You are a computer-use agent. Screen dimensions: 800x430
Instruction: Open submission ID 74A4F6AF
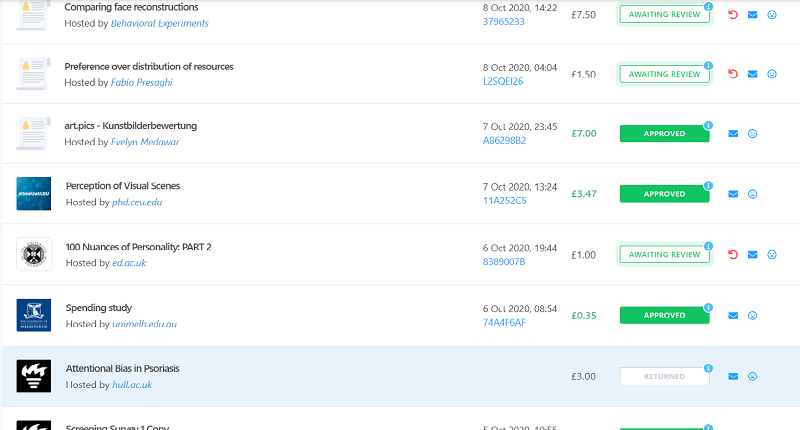tap(504, 322)
